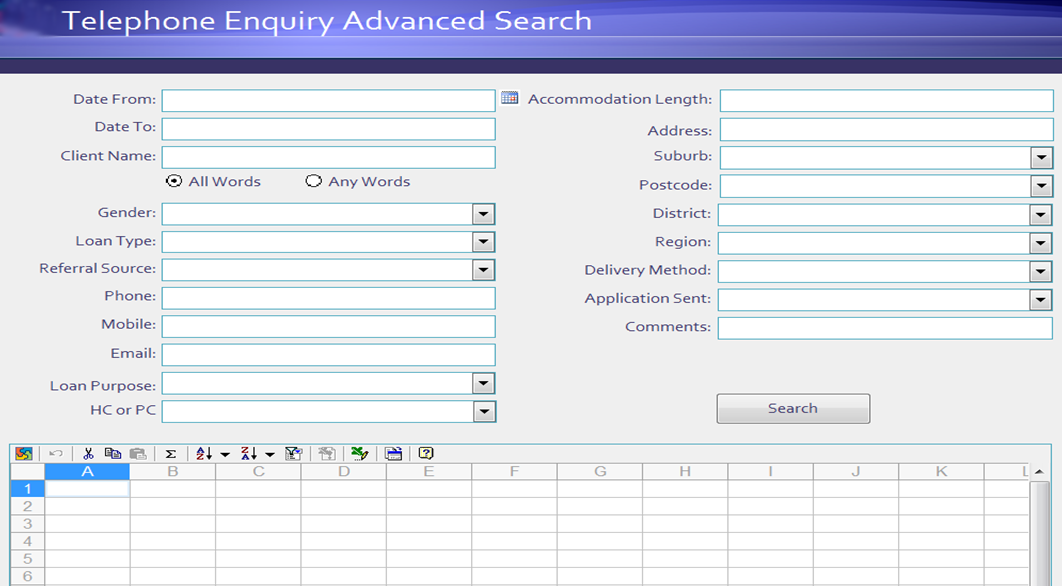The image size is (1062, 586).
Task: Sort results descending using the Z-A icon
Action: [250, 452]
